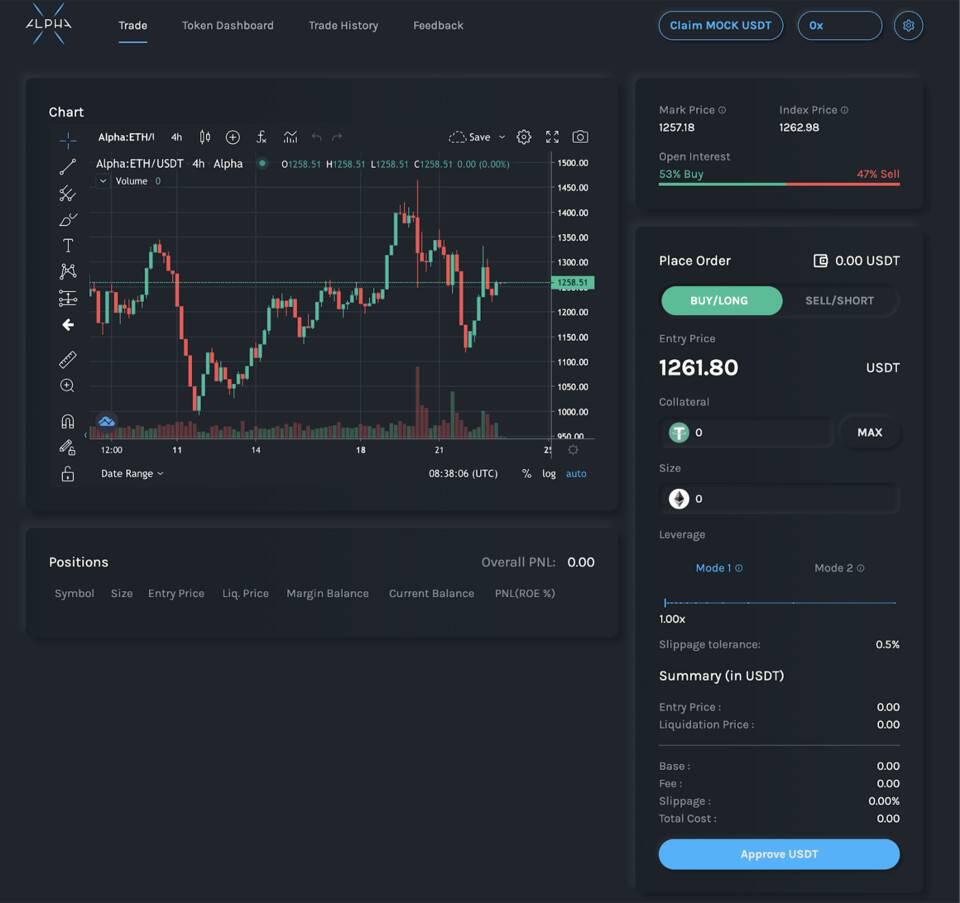Click the Alpha logo
The image size is (960, 903).
pos(48,24)
